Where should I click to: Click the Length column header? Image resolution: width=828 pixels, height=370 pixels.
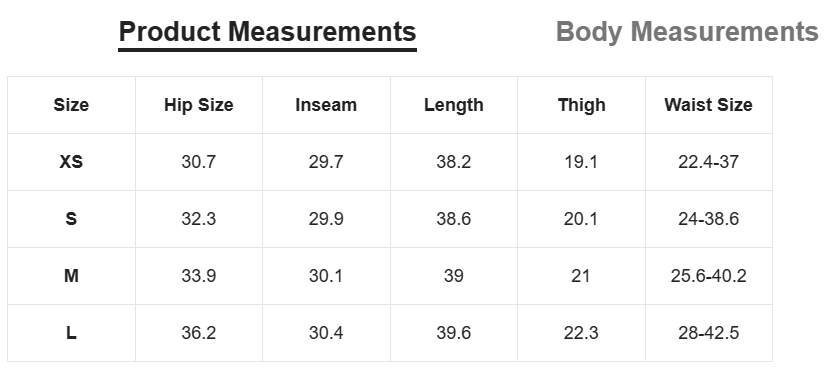point(454,105)
